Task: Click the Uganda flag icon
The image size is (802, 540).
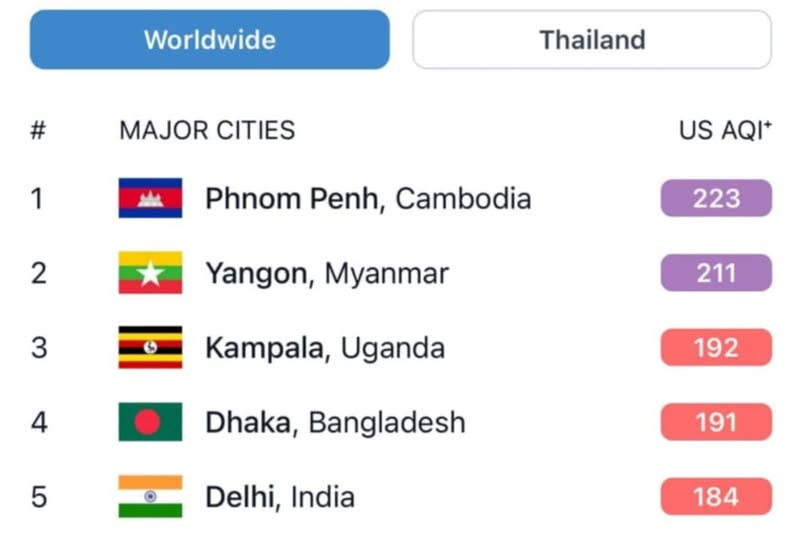Action: tap(150, 347)
